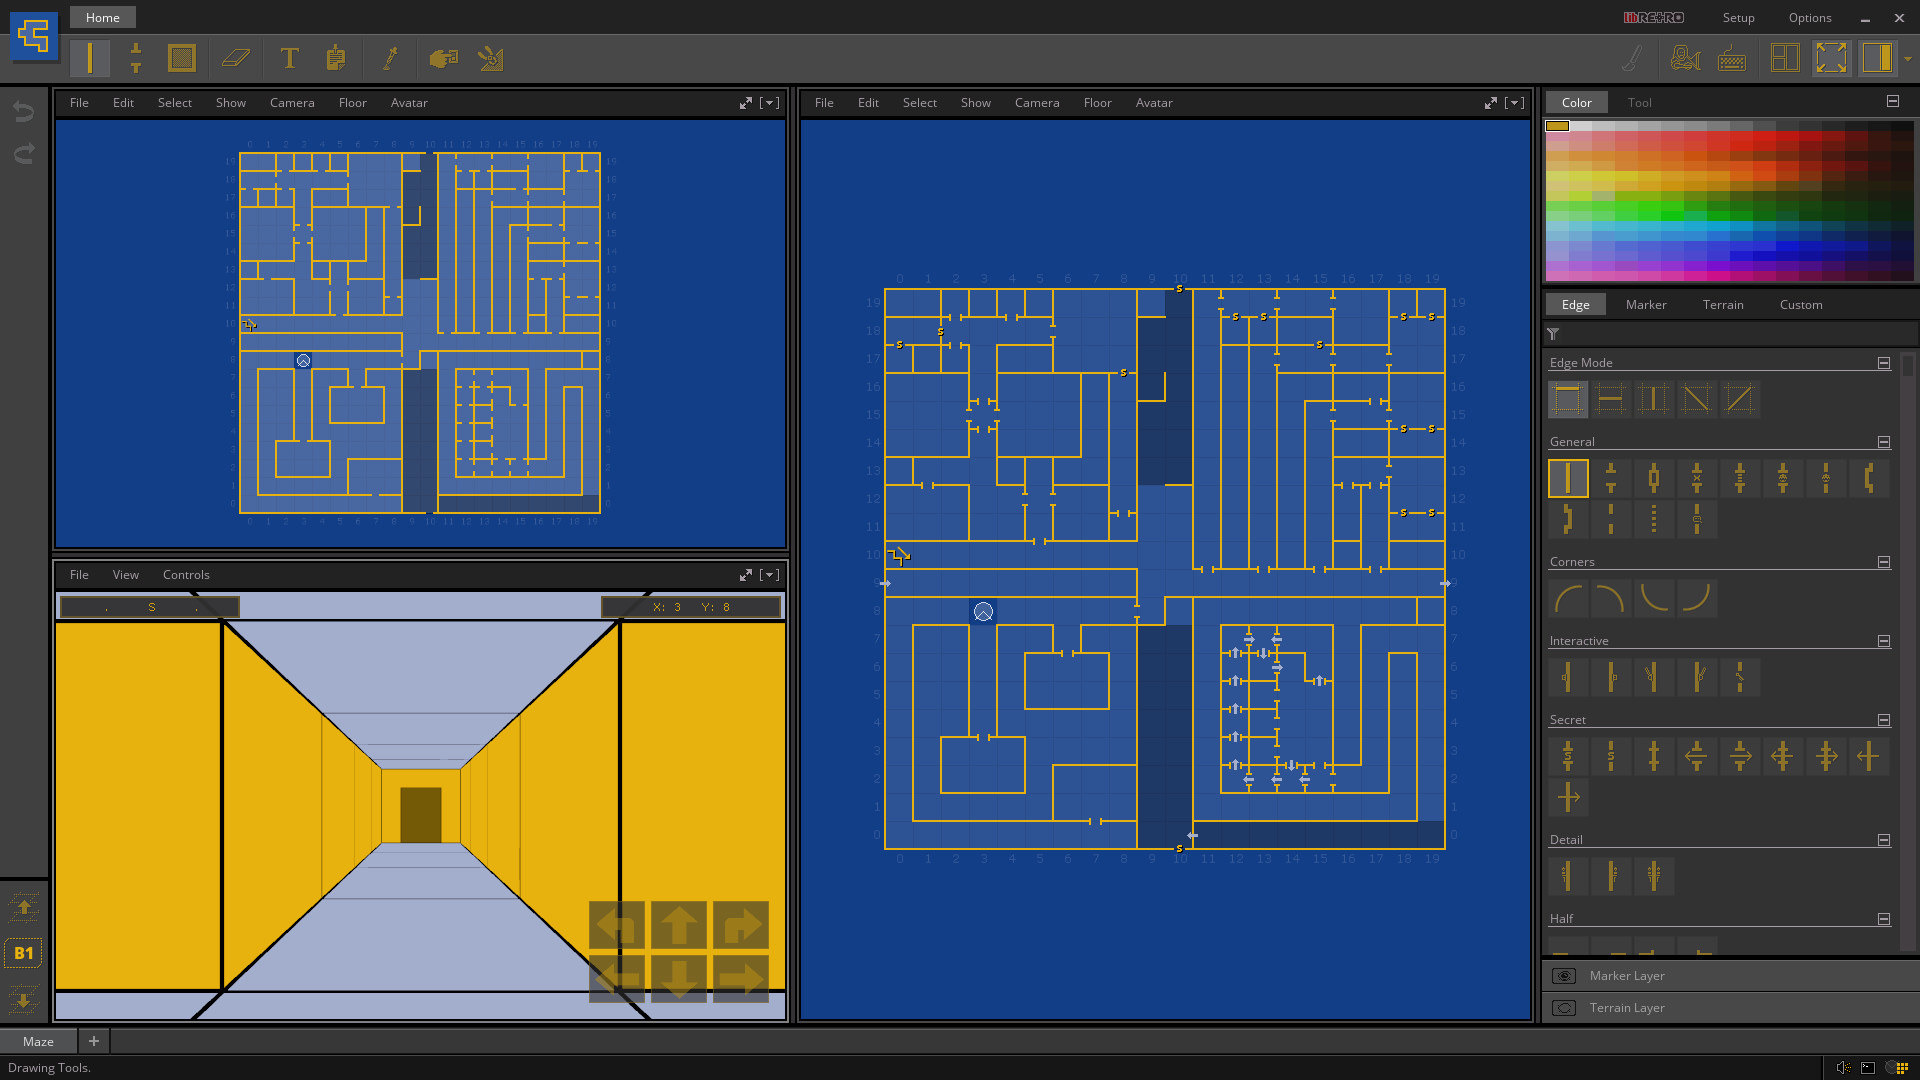Select the text tool in toolbar

tap(289, 58)
